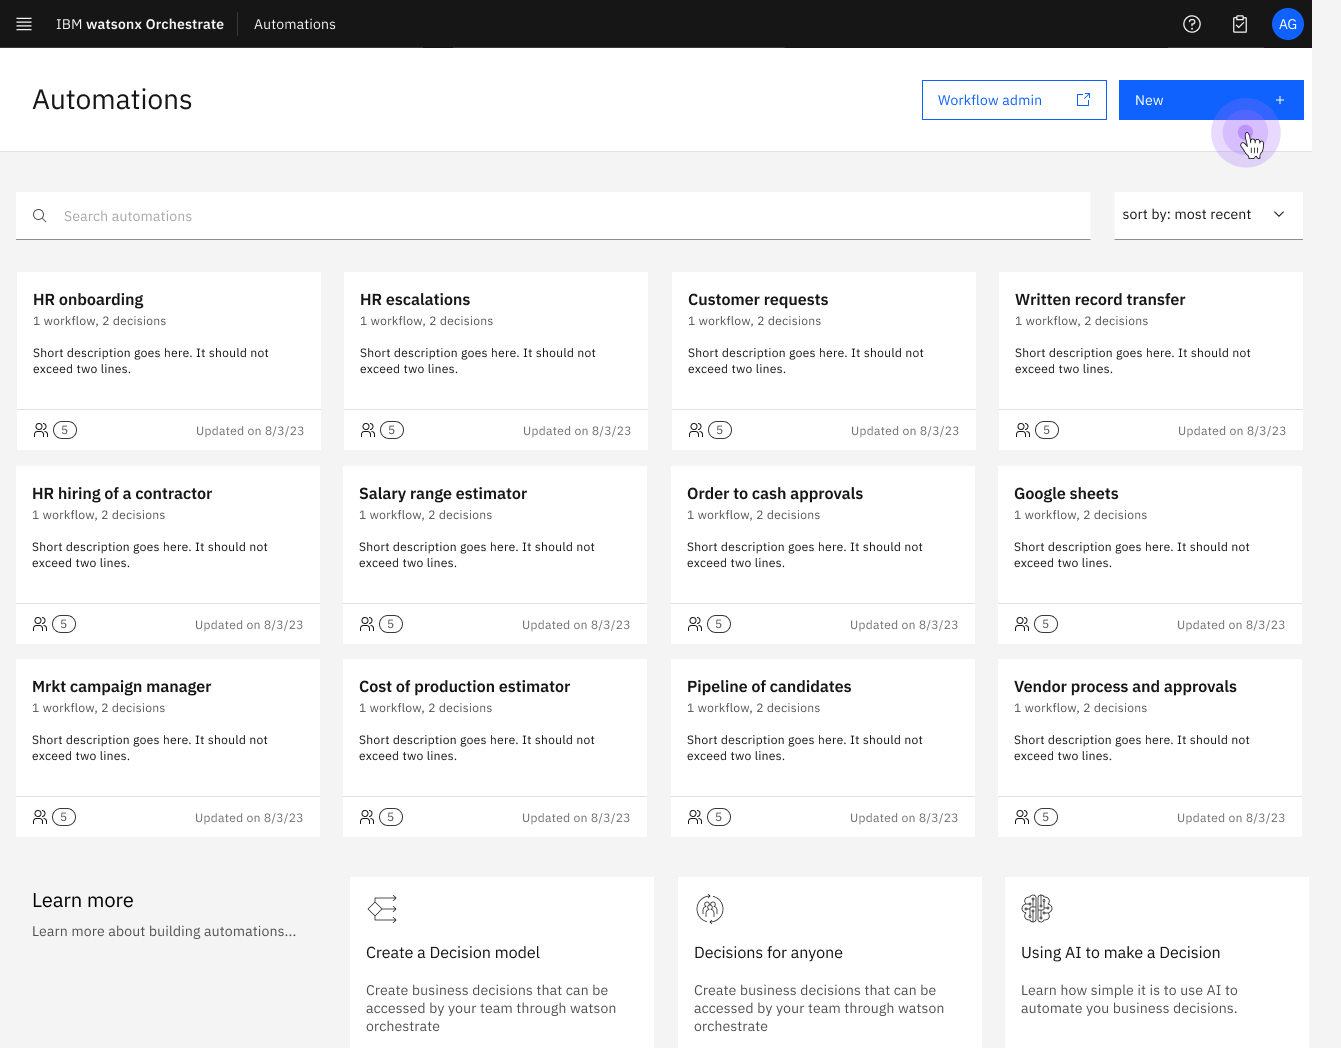Click collaborators icon on Salary range estimator card
The height and width of the screenshot is (1048, 1341).
point(367,624)
